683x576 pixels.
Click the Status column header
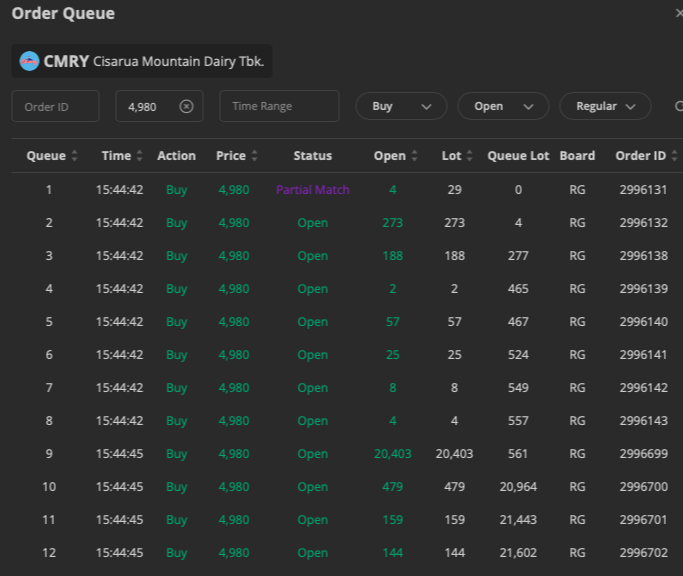tap(312, 156)
